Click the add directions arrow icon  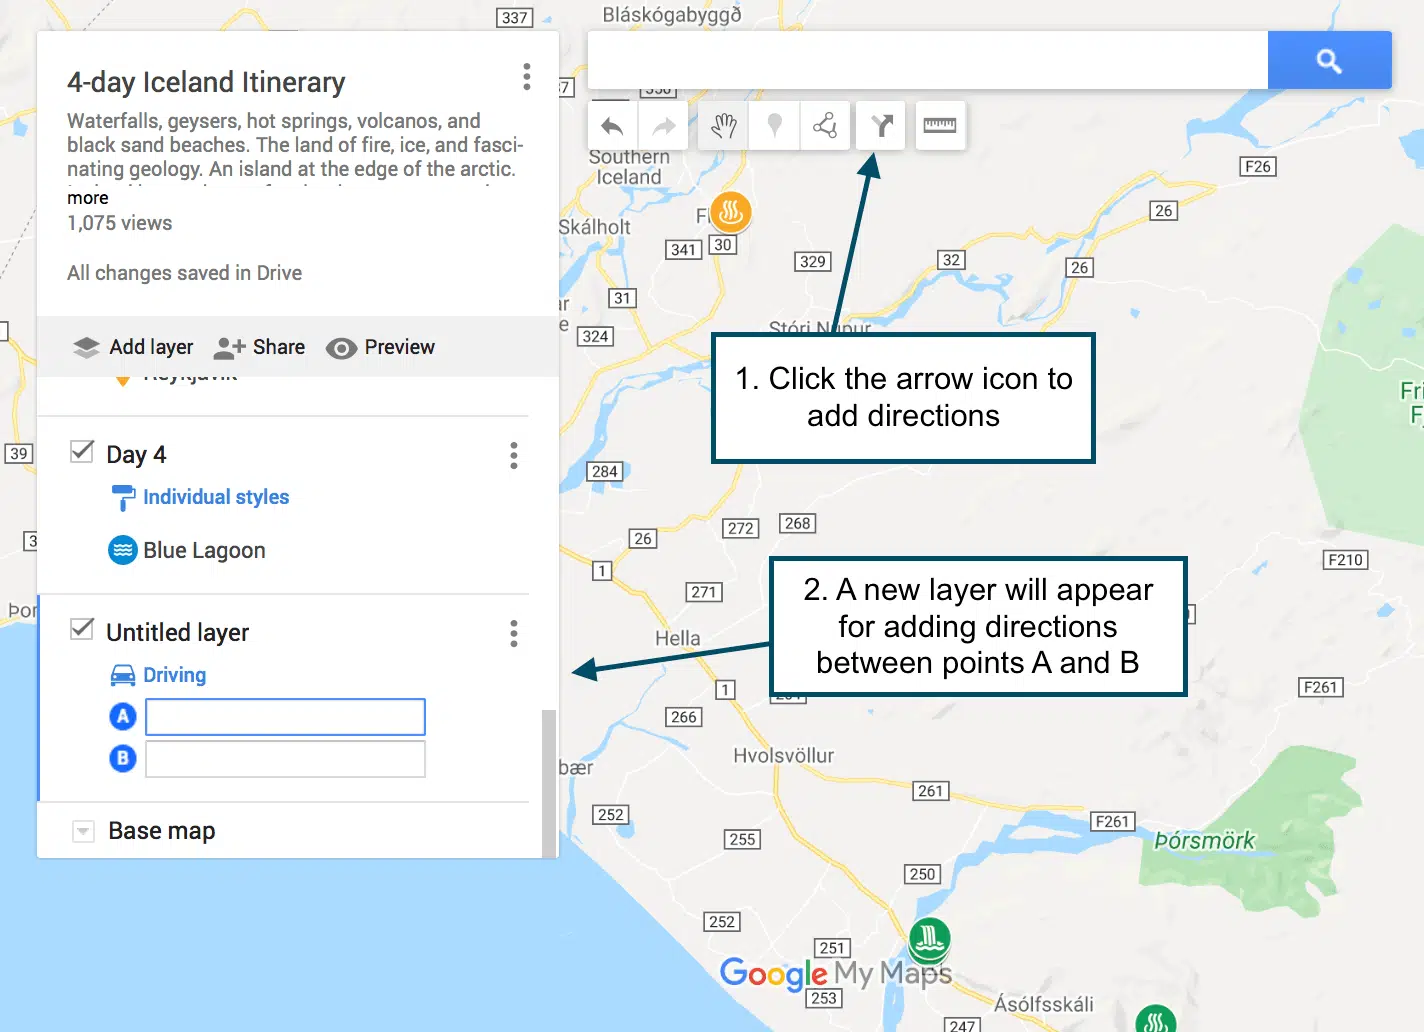(881, 126)
